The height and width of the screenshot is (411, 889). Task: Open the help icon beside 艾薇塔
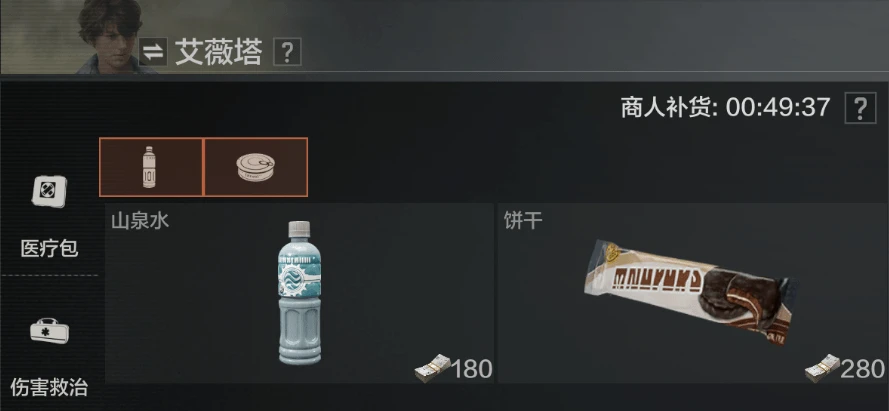[x=287, y=52]
